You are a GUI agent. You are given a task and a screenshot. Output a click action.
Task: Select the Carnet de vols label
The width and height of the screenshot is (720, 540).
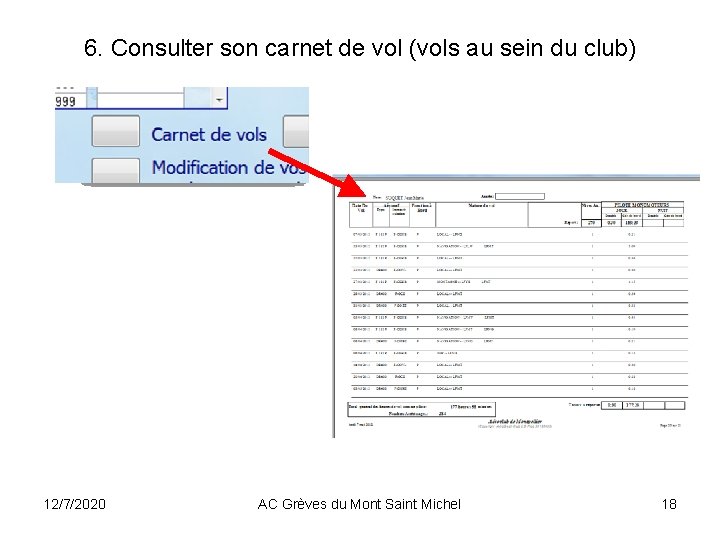point(209,135)
